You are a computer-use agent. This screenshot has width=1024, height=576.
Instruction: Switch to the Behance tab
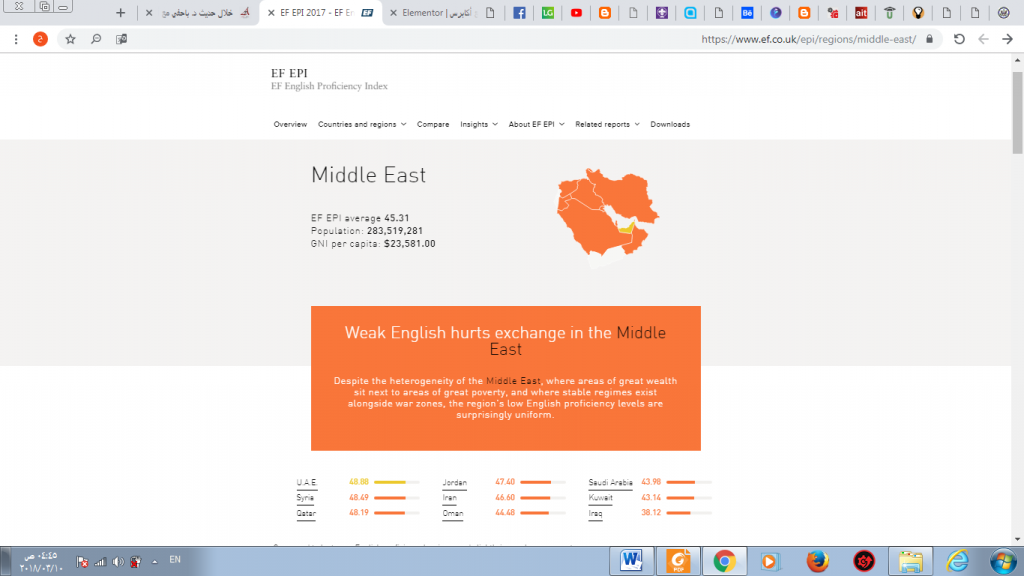pyautogui.click(x=747, y=12)
